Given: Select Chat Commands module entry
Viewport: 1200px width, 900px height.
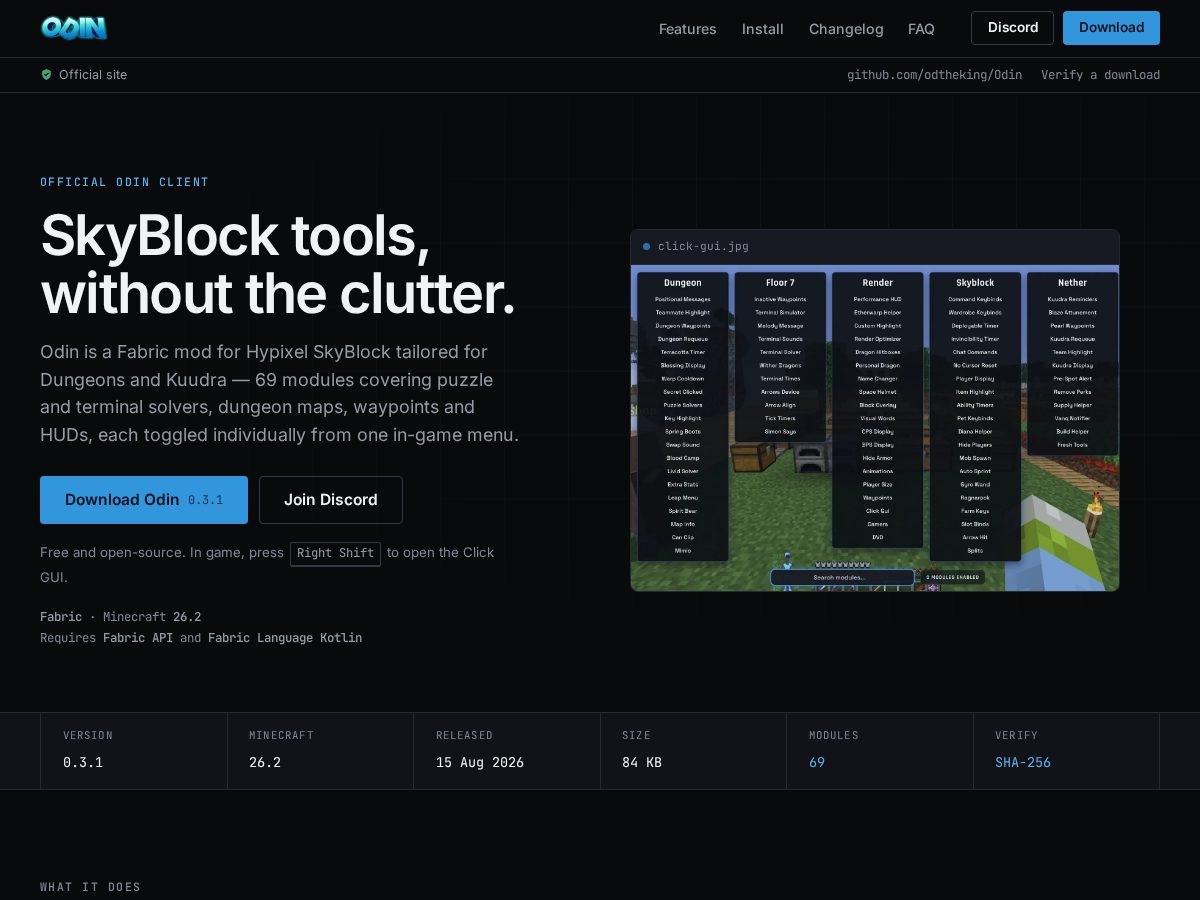Looking at the screenshot, I should (x=975, y=352).
